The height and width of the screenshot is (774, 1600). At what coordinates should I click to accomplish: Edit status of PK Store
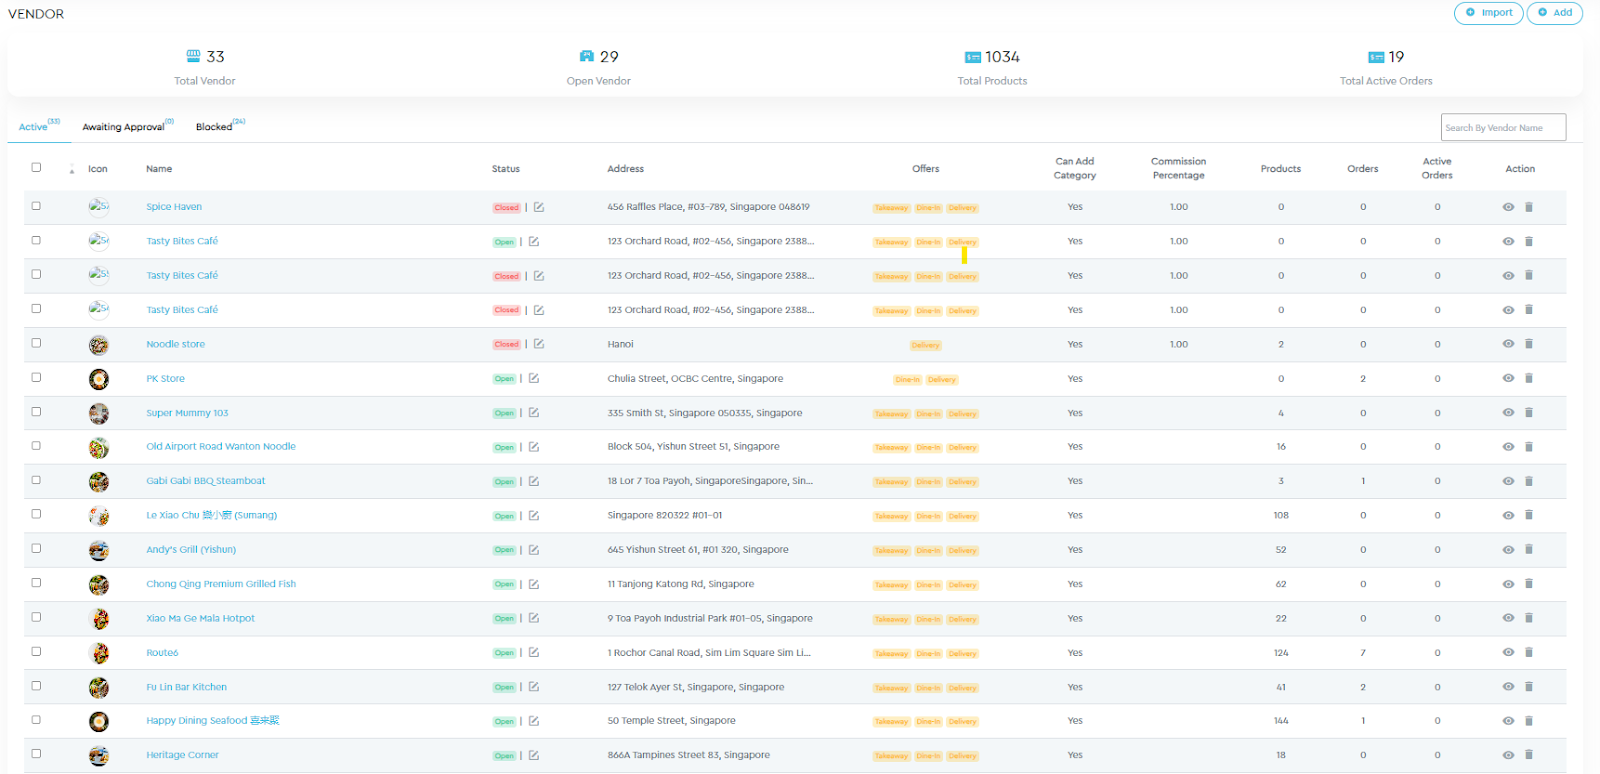click(534, 378)
